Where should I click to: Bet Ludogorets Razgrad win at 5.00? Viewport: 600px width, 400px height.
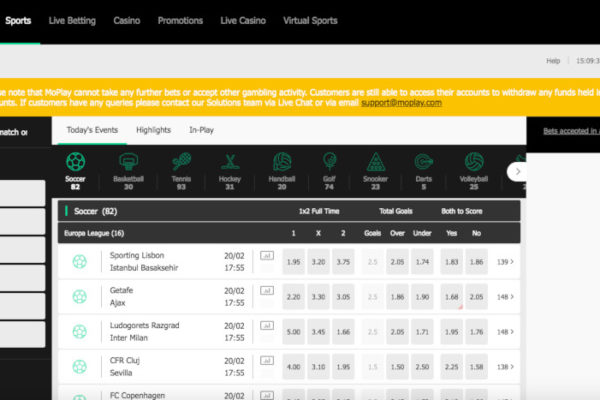[293, 332]
